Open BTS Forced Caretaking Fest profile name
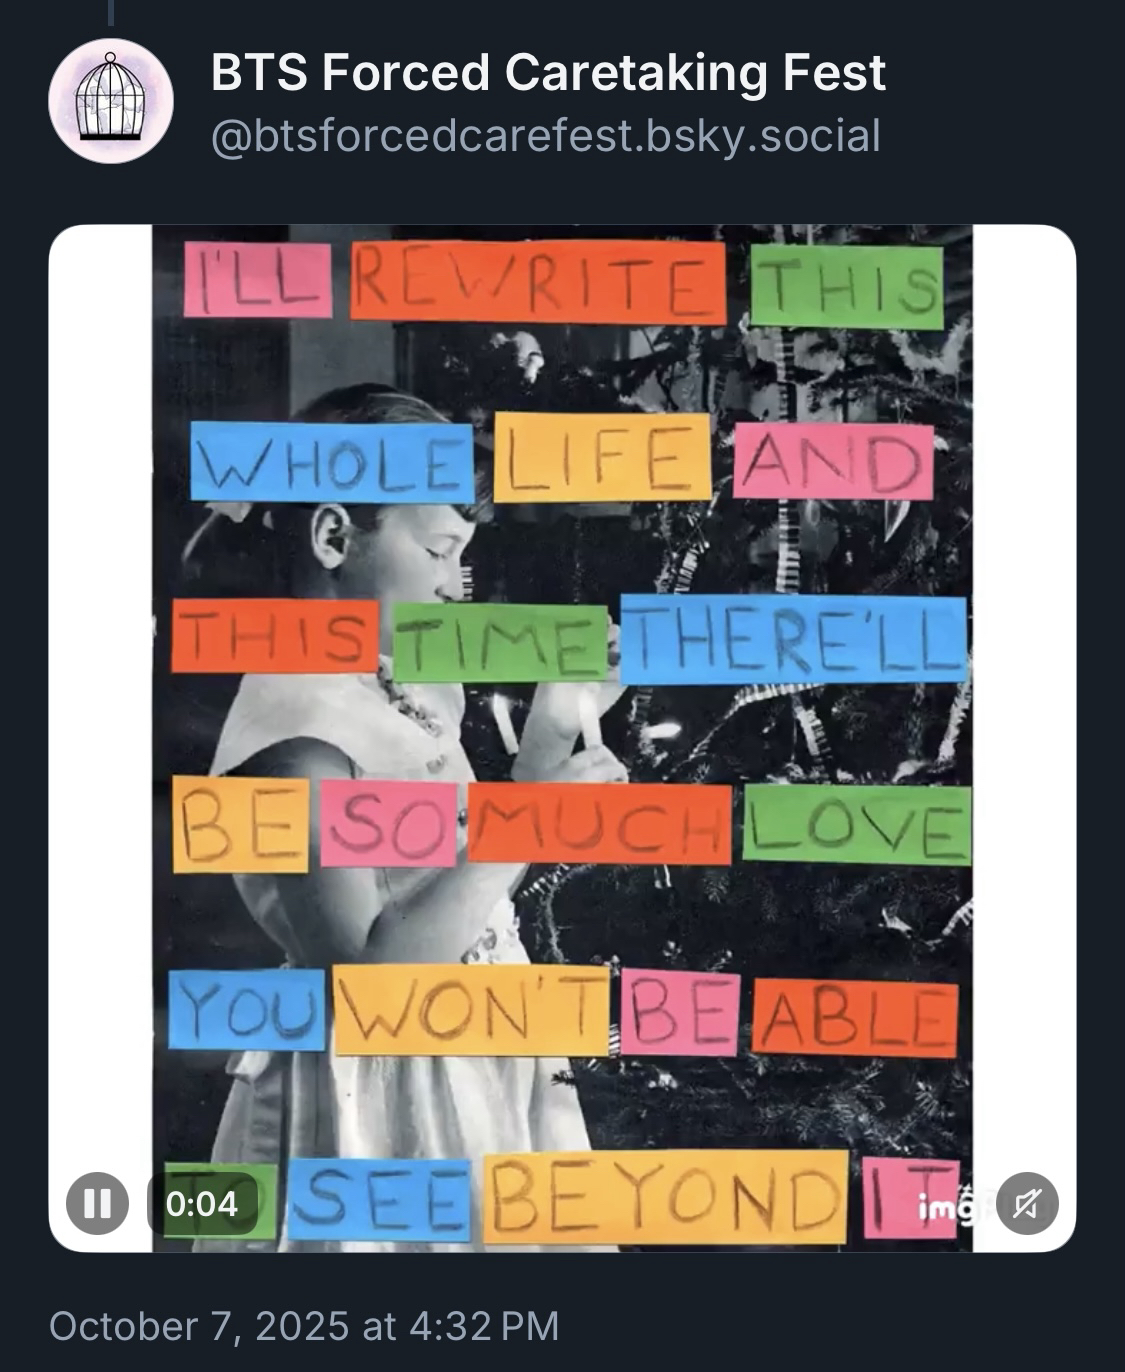Image resolution: width=1125 pixels, height=1372 pixels. pos(548,73)
